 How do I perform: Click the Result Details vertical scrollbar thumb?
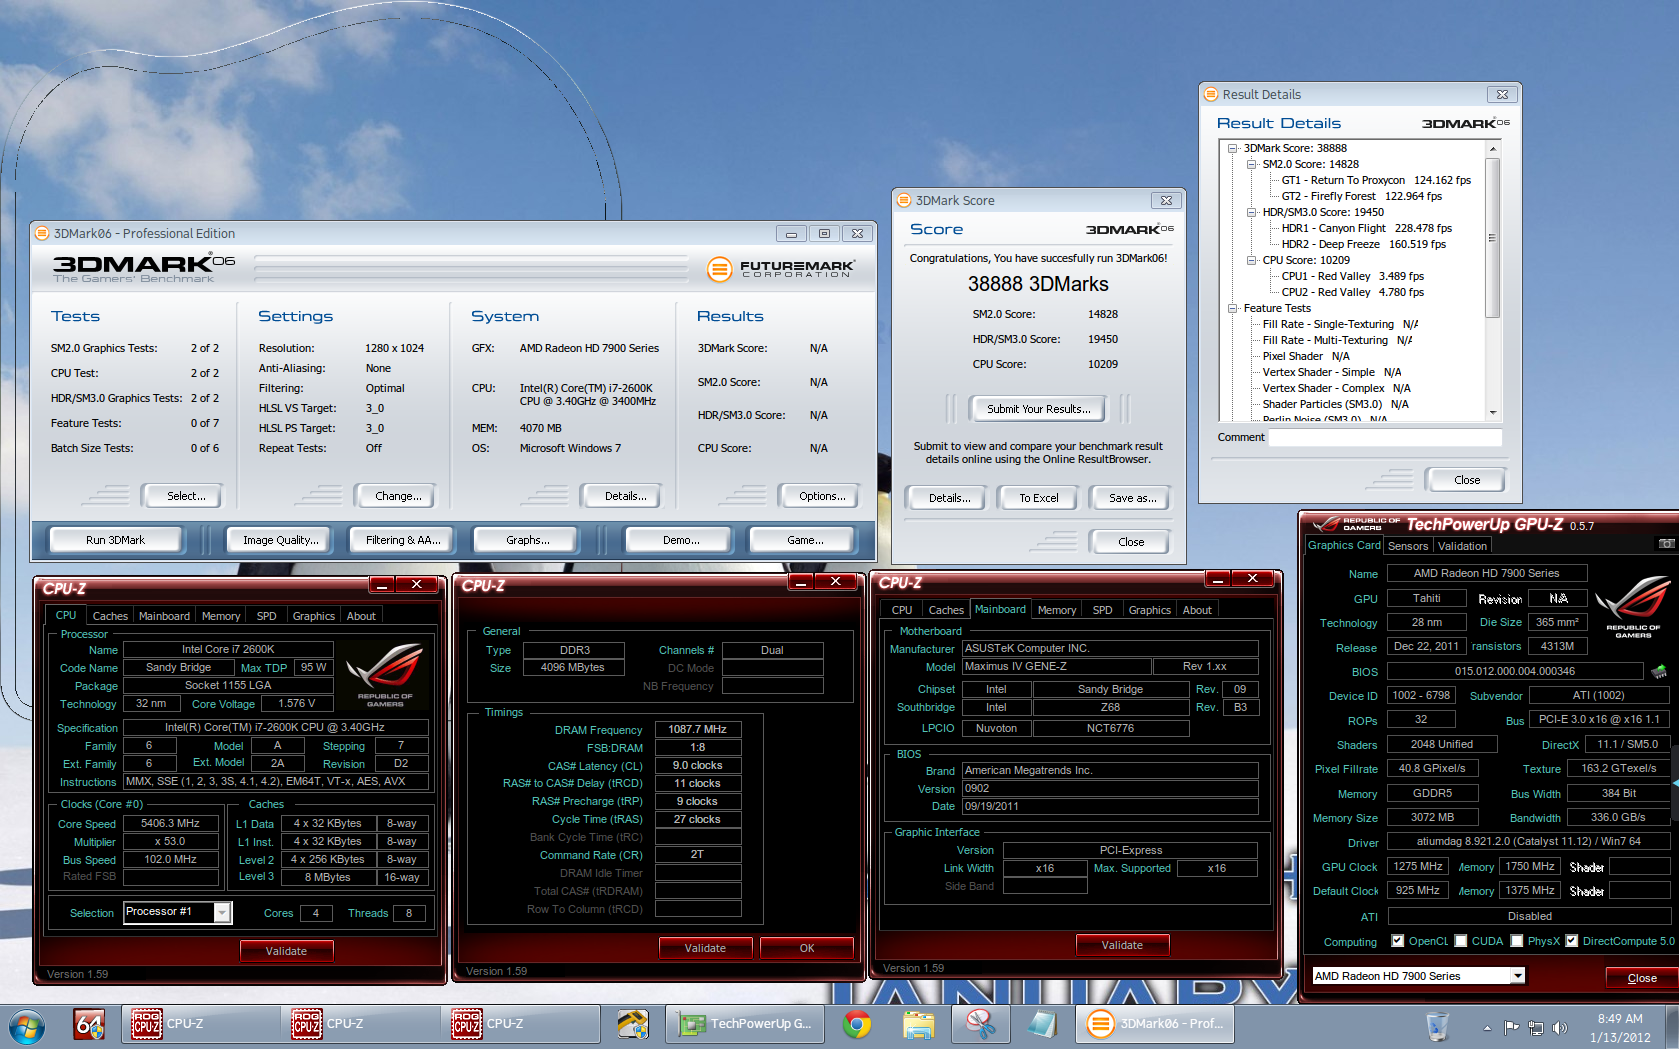(1493, 238)
